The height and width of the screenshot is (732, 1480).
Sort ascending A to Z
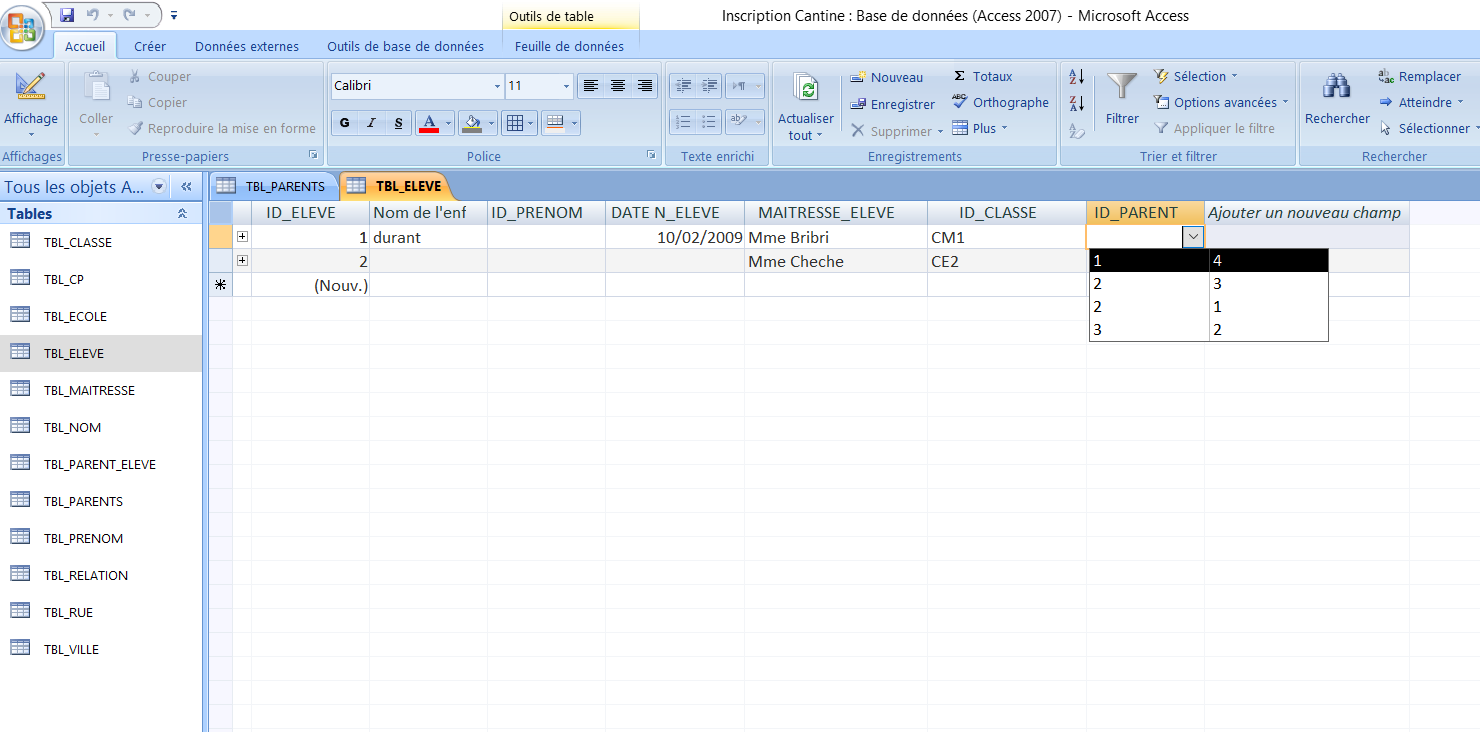[x=1077, y=77]
